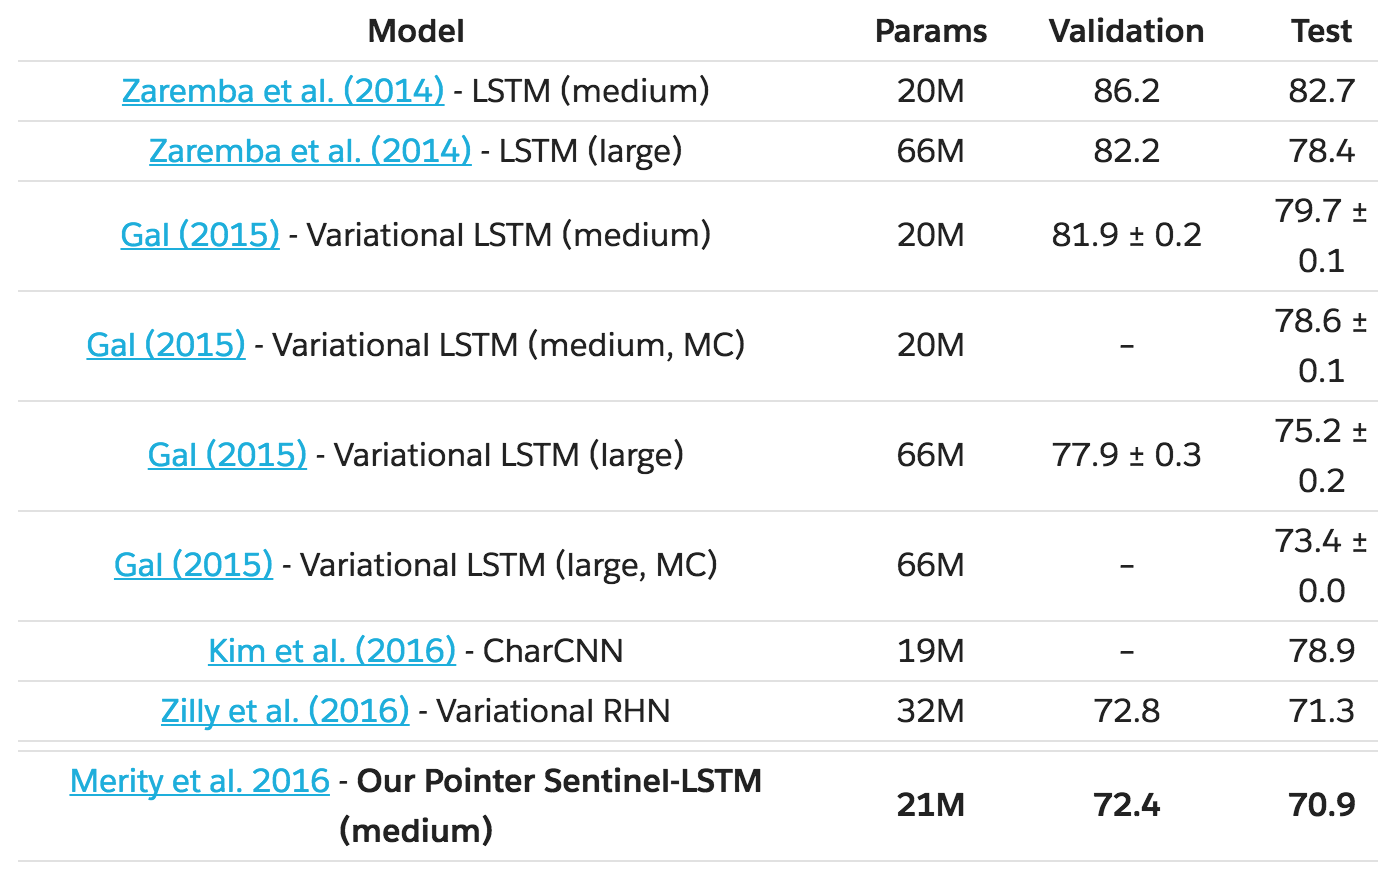Open the Kim et al. (2016) CharCNN link
The width and height of the screenshot is (1394, 872).
pos(331,651)
